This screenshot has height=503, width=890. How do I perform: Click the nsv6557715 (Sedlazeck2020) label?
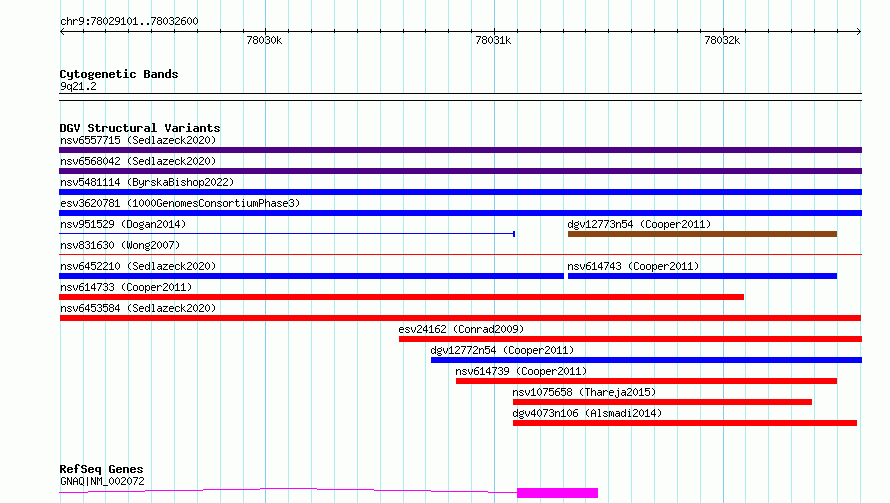(x=138, y=140)
